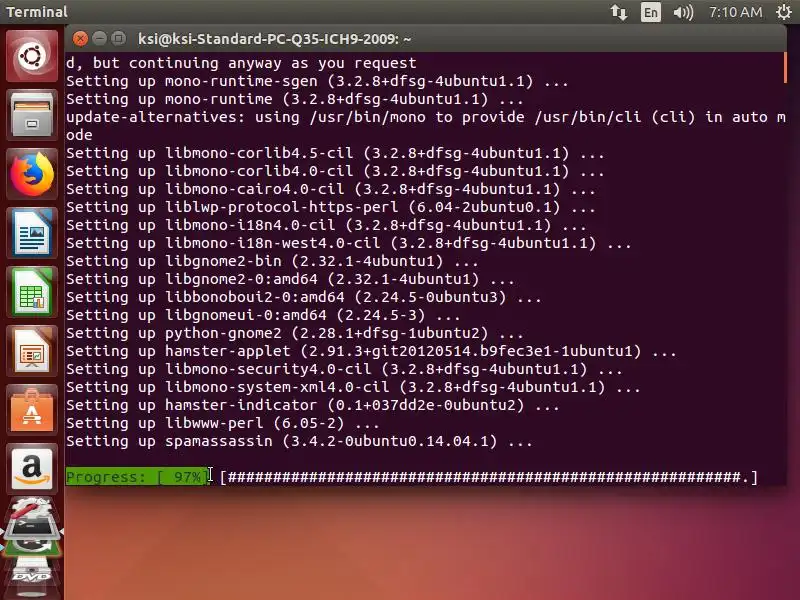Open the sound volume indicator
This screenshot has width=800, height=600.
(683, 12)
